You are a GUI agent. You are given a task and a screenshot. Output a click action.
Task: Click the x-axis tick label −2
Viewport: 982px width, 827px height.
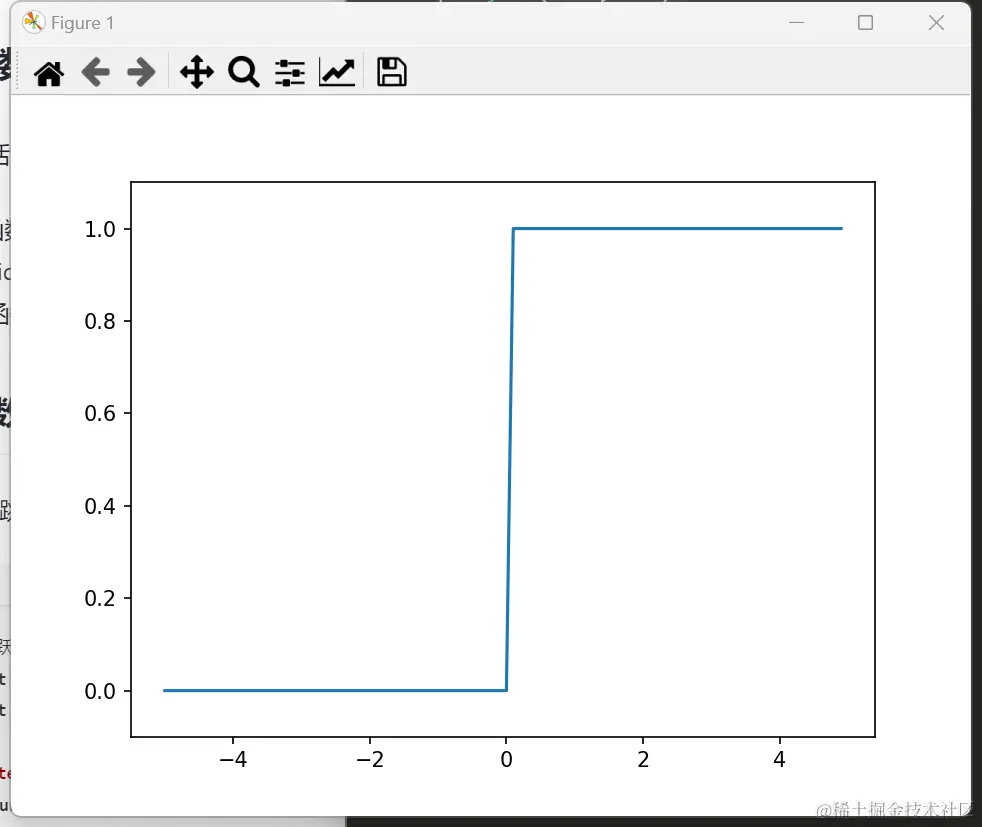370,760
